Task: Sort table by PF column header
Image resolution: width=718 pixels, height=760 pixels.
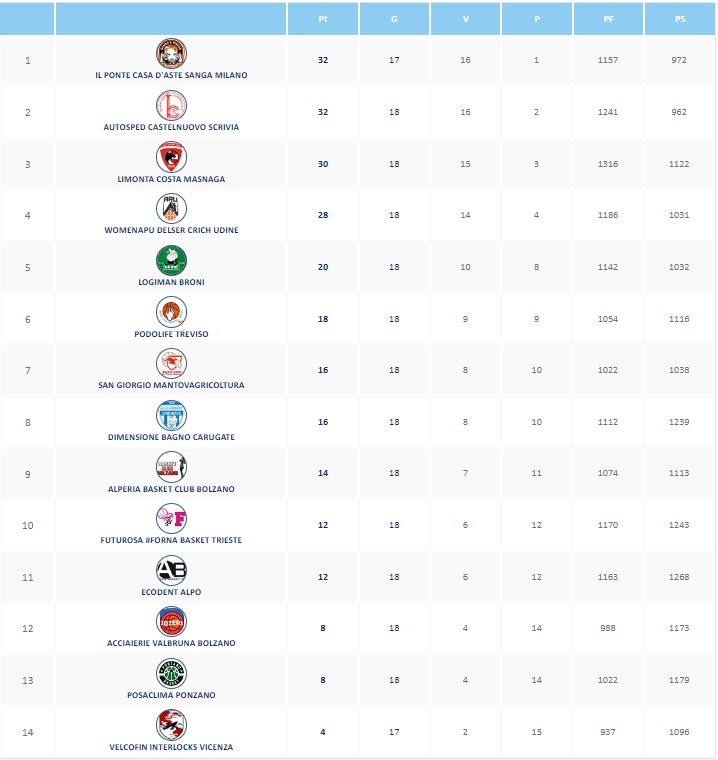Action: tap(608, 19)
